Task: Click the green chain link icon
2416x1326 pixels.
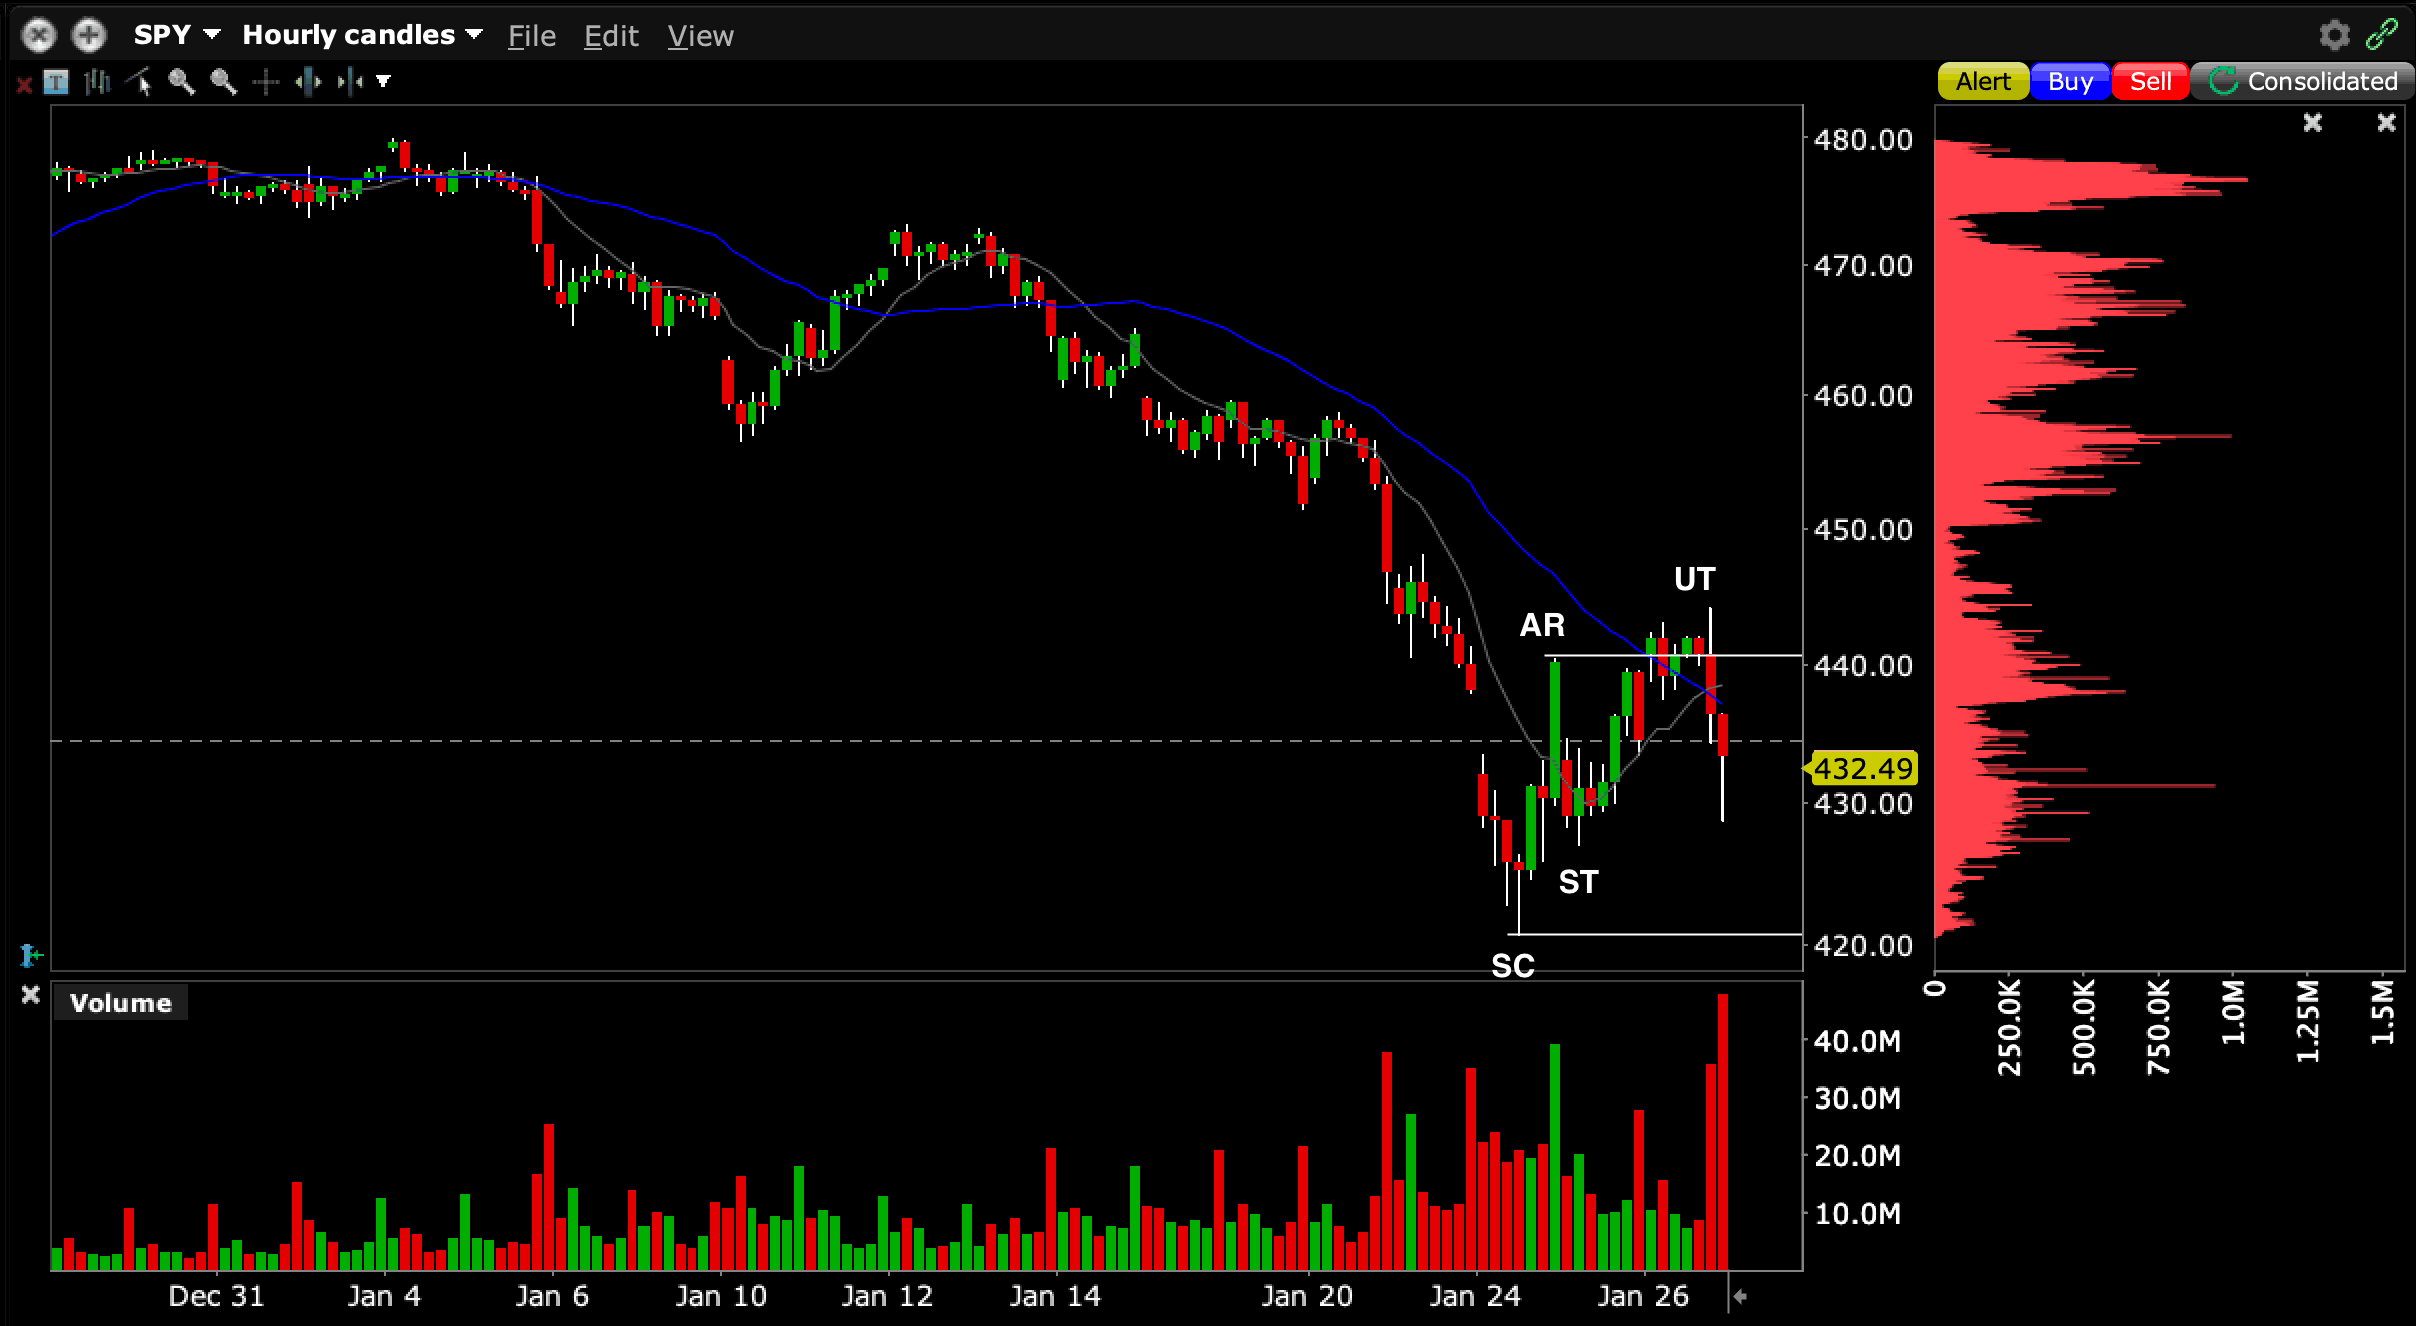Action: 2382,35
